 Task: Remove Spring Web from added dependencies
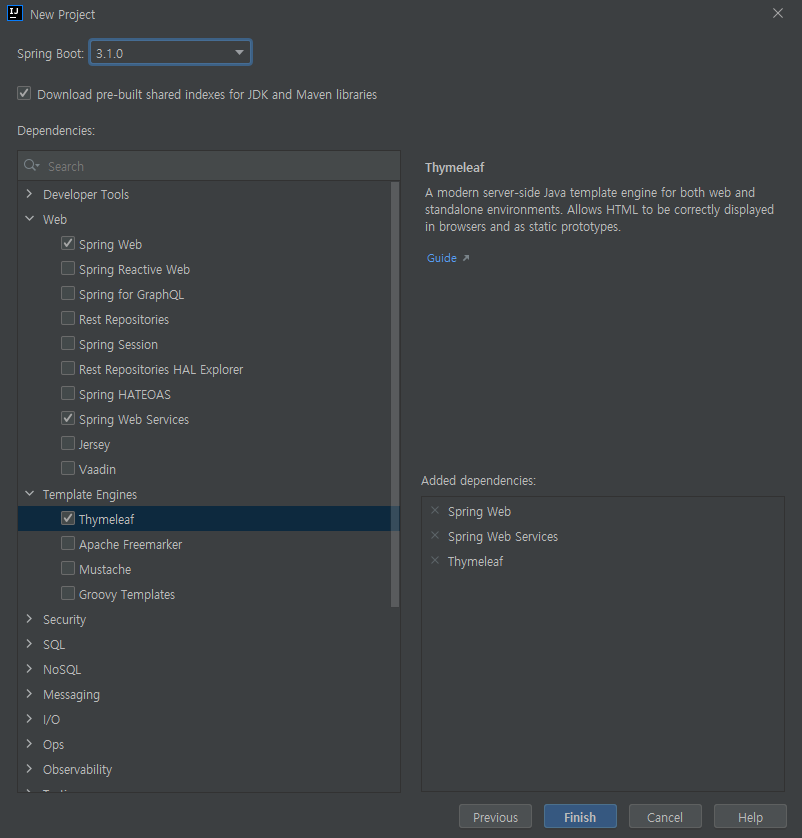click(435, 511)
